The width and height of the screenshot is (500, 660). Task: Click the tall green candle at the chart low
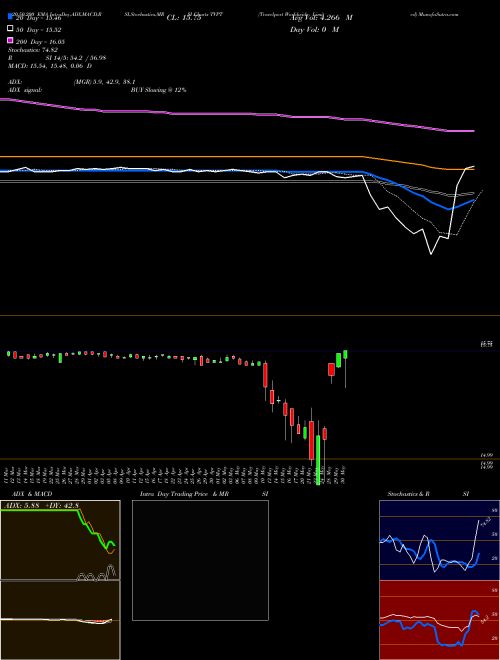[x=318, y=460]
